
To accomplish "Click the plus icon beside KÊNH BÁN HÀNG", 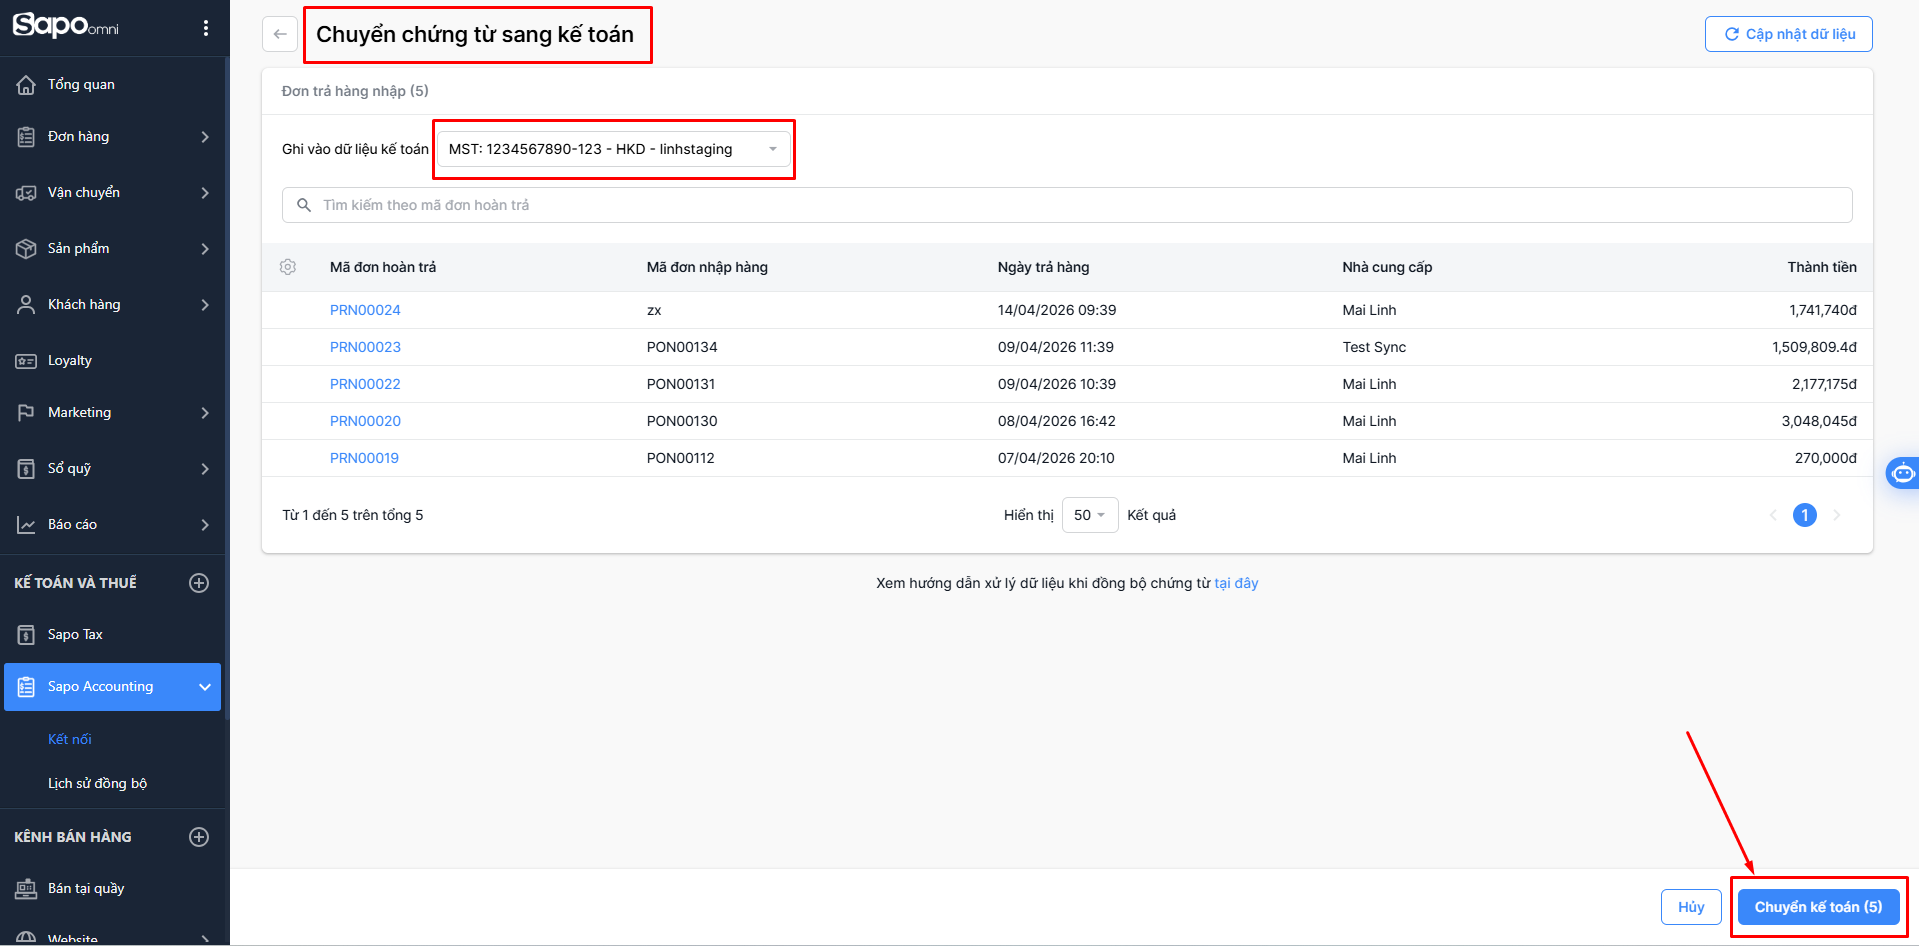I will point(199,837).
